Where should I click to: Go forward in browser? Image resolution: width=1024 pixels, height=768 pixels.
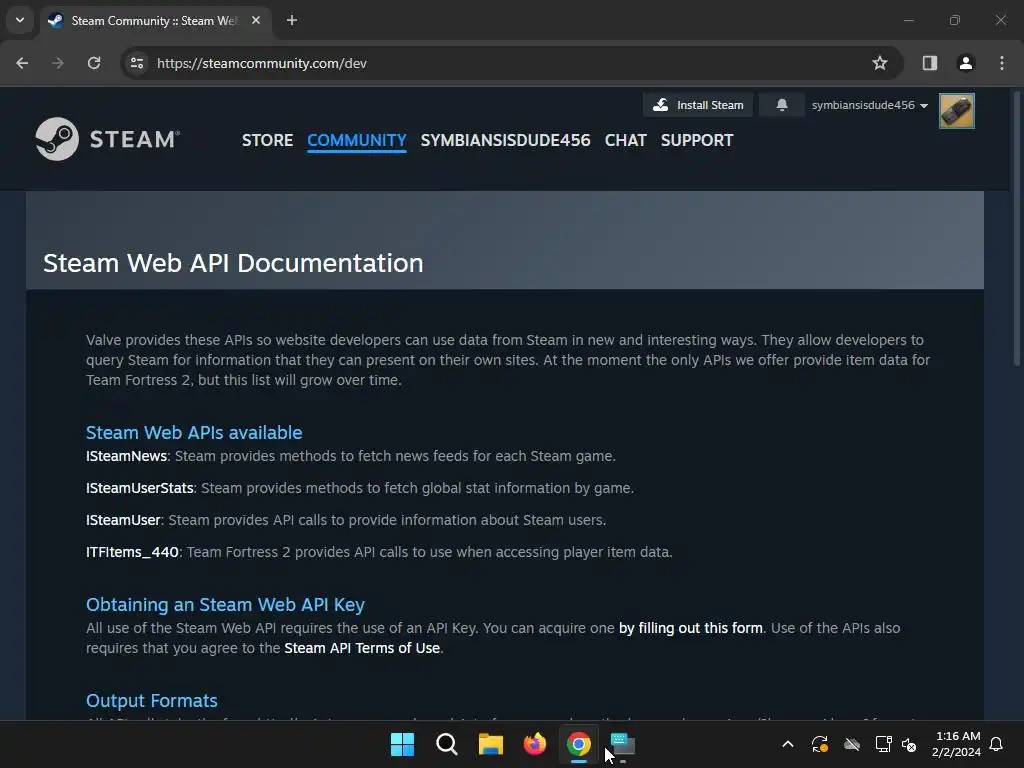click(x=58, y=63)
